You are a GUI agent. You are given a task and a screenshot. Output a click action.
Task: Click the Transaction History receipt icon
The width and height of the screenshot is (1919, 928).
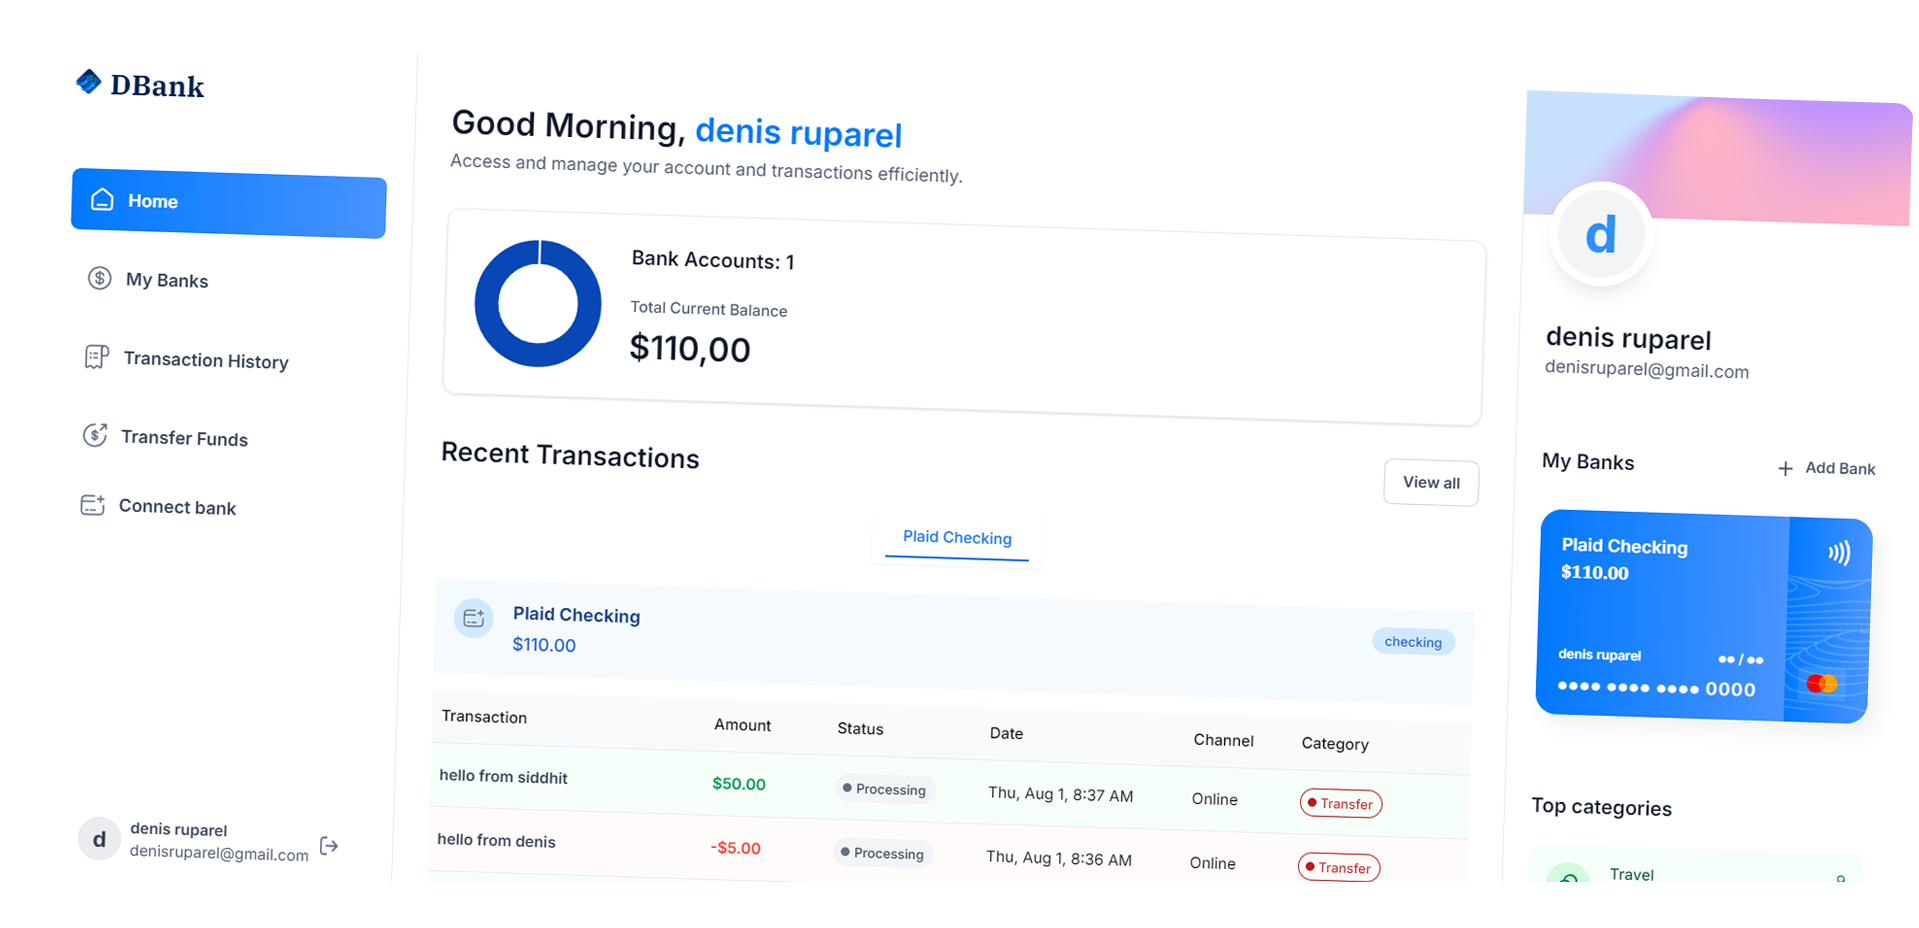tap(96, 357)
